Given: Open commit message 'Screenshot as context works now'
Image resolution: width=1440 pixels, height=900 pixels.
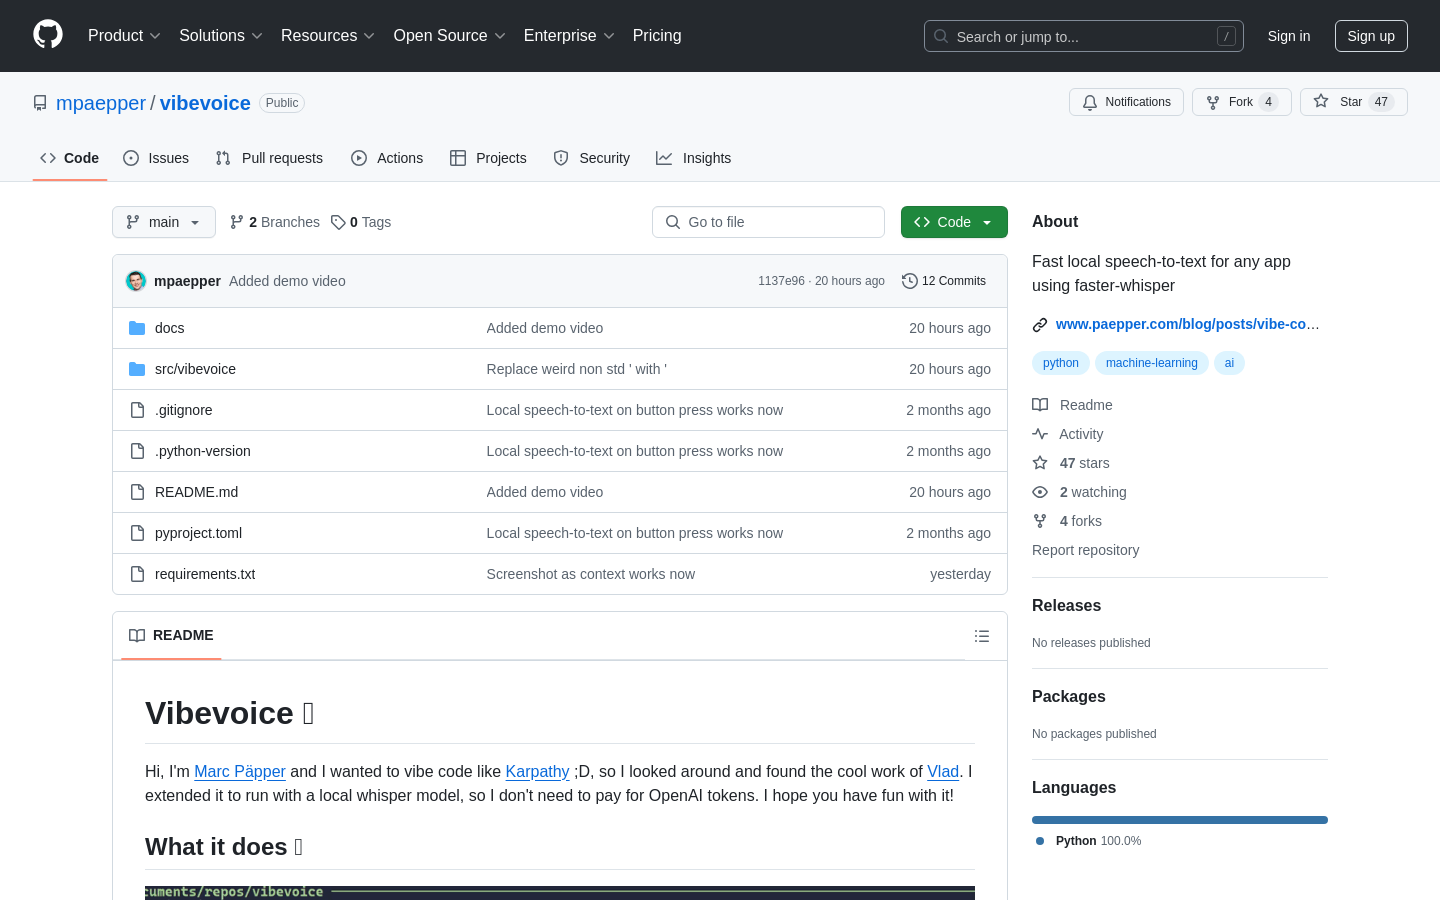Looking at the screenshot, I should point(590,574).
